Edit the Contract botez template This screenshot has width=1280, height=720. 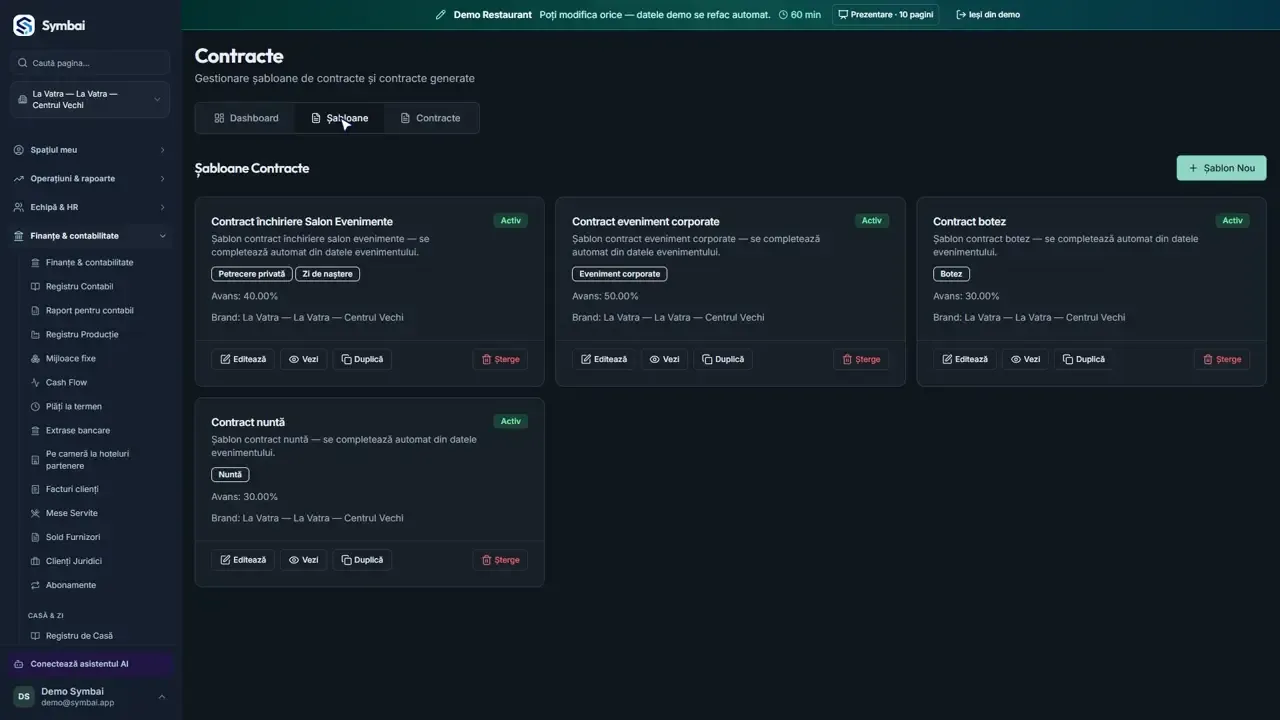965,359
